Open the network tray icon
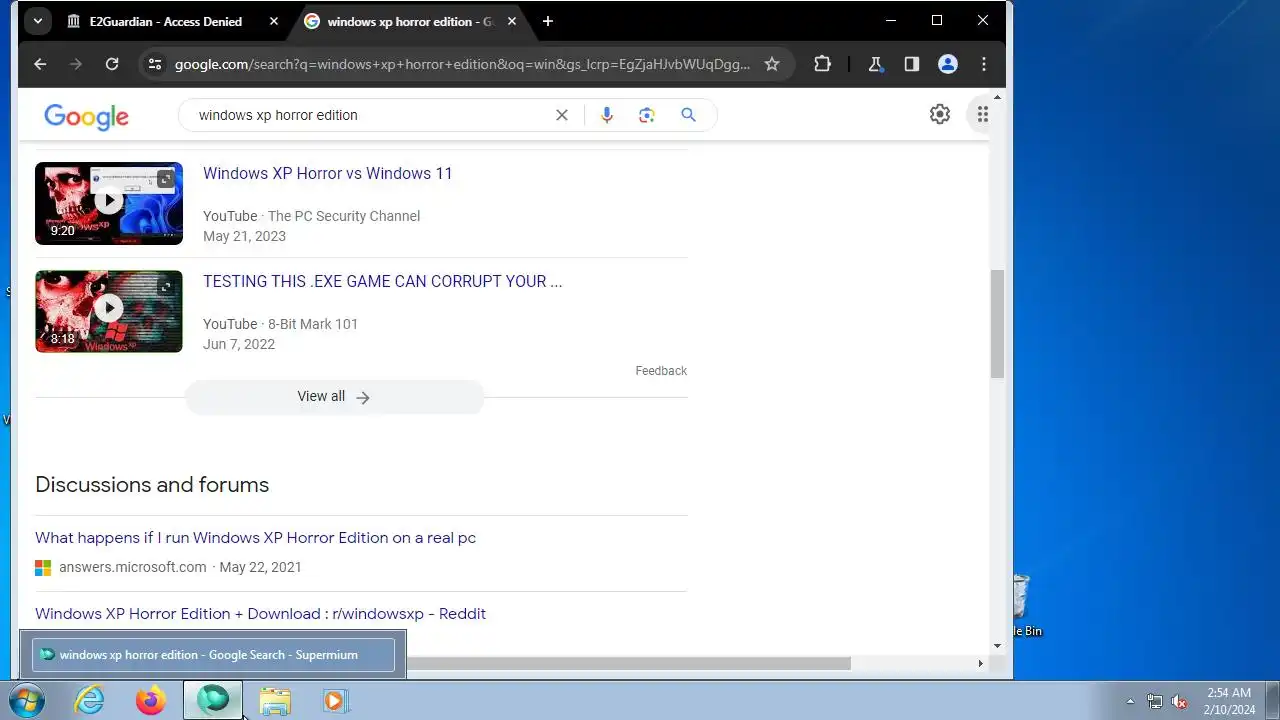 tap(1155, 701)
